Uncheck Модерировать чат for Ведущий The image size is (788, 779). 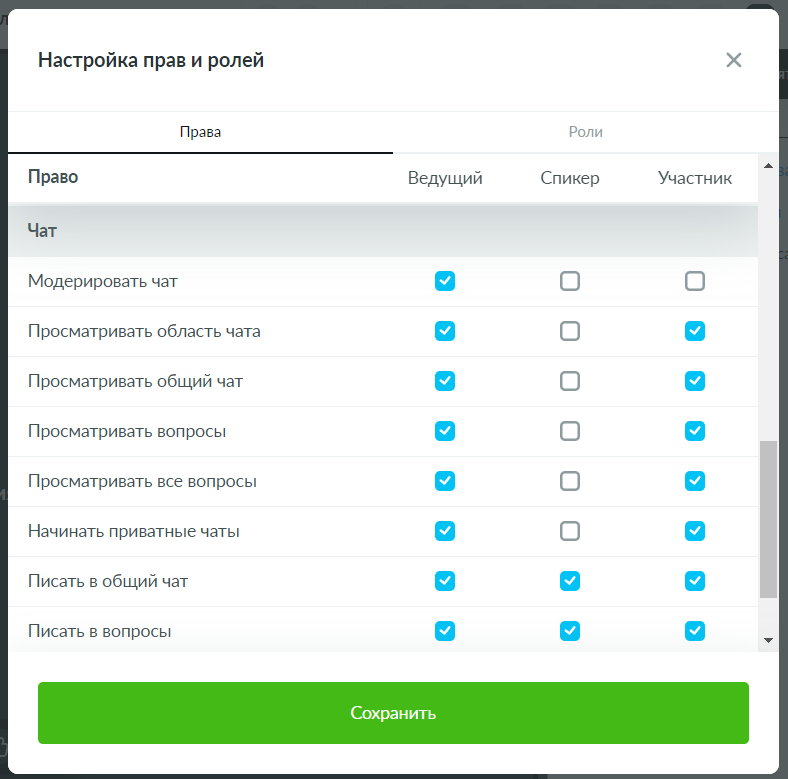[x=445, y=281]
